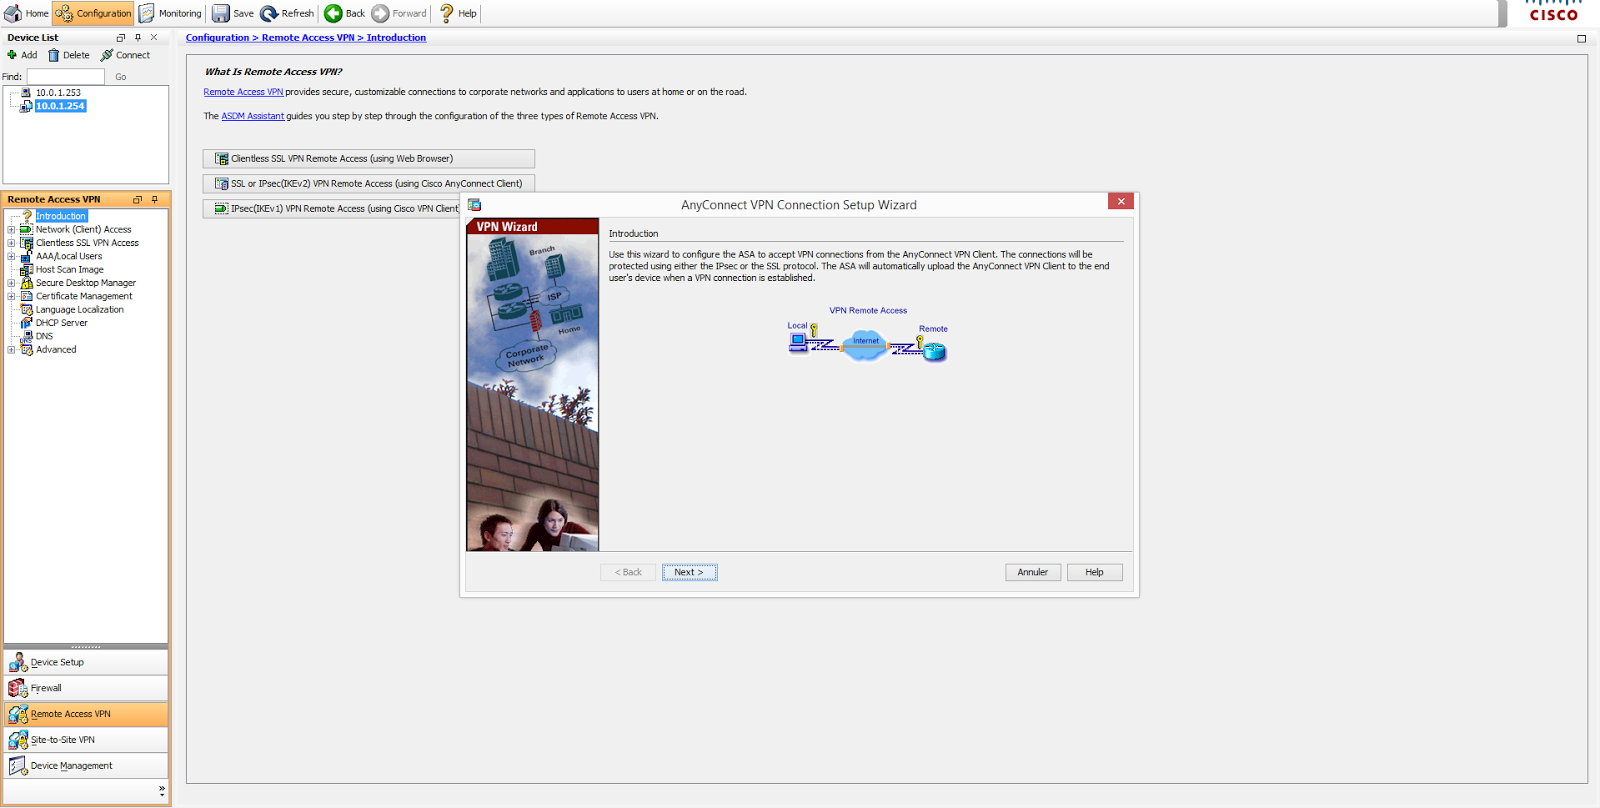Select device 10.0.1.253 in list
This screenshot has height=808, width=1600.
pyautogui.click(x=58, y=92)
